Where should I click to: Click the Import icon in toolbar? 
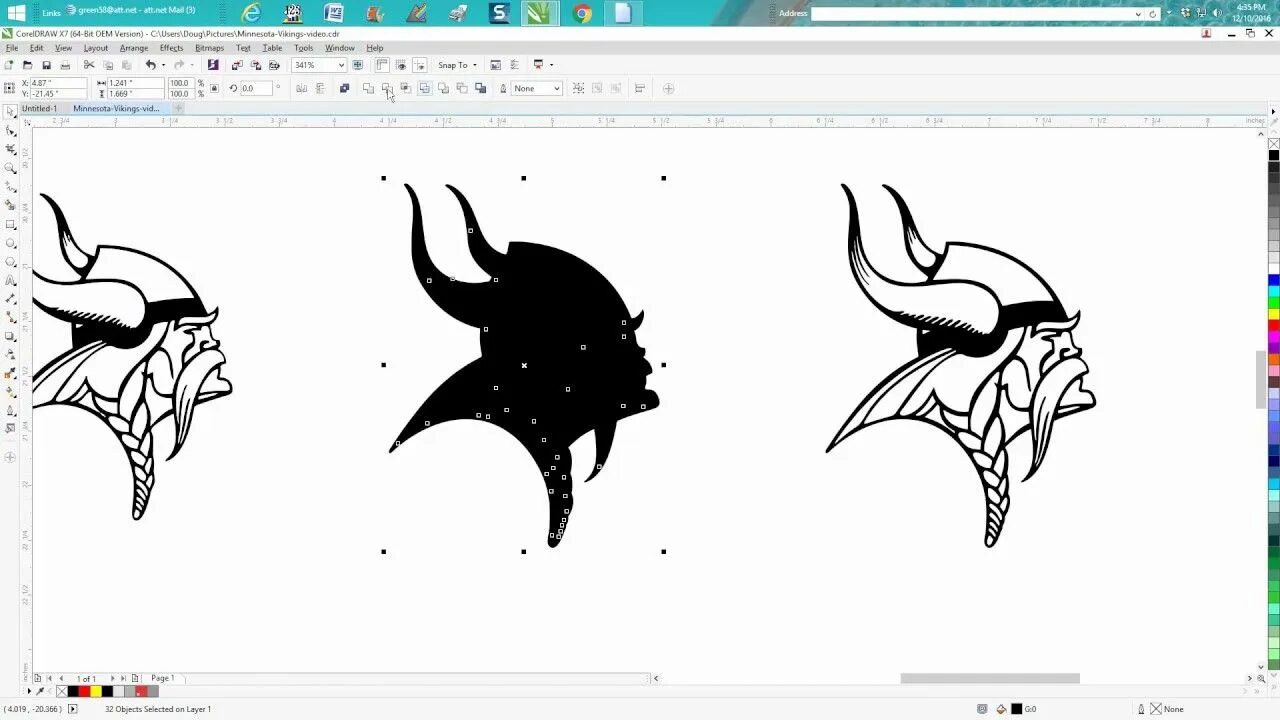coord(237,65)
